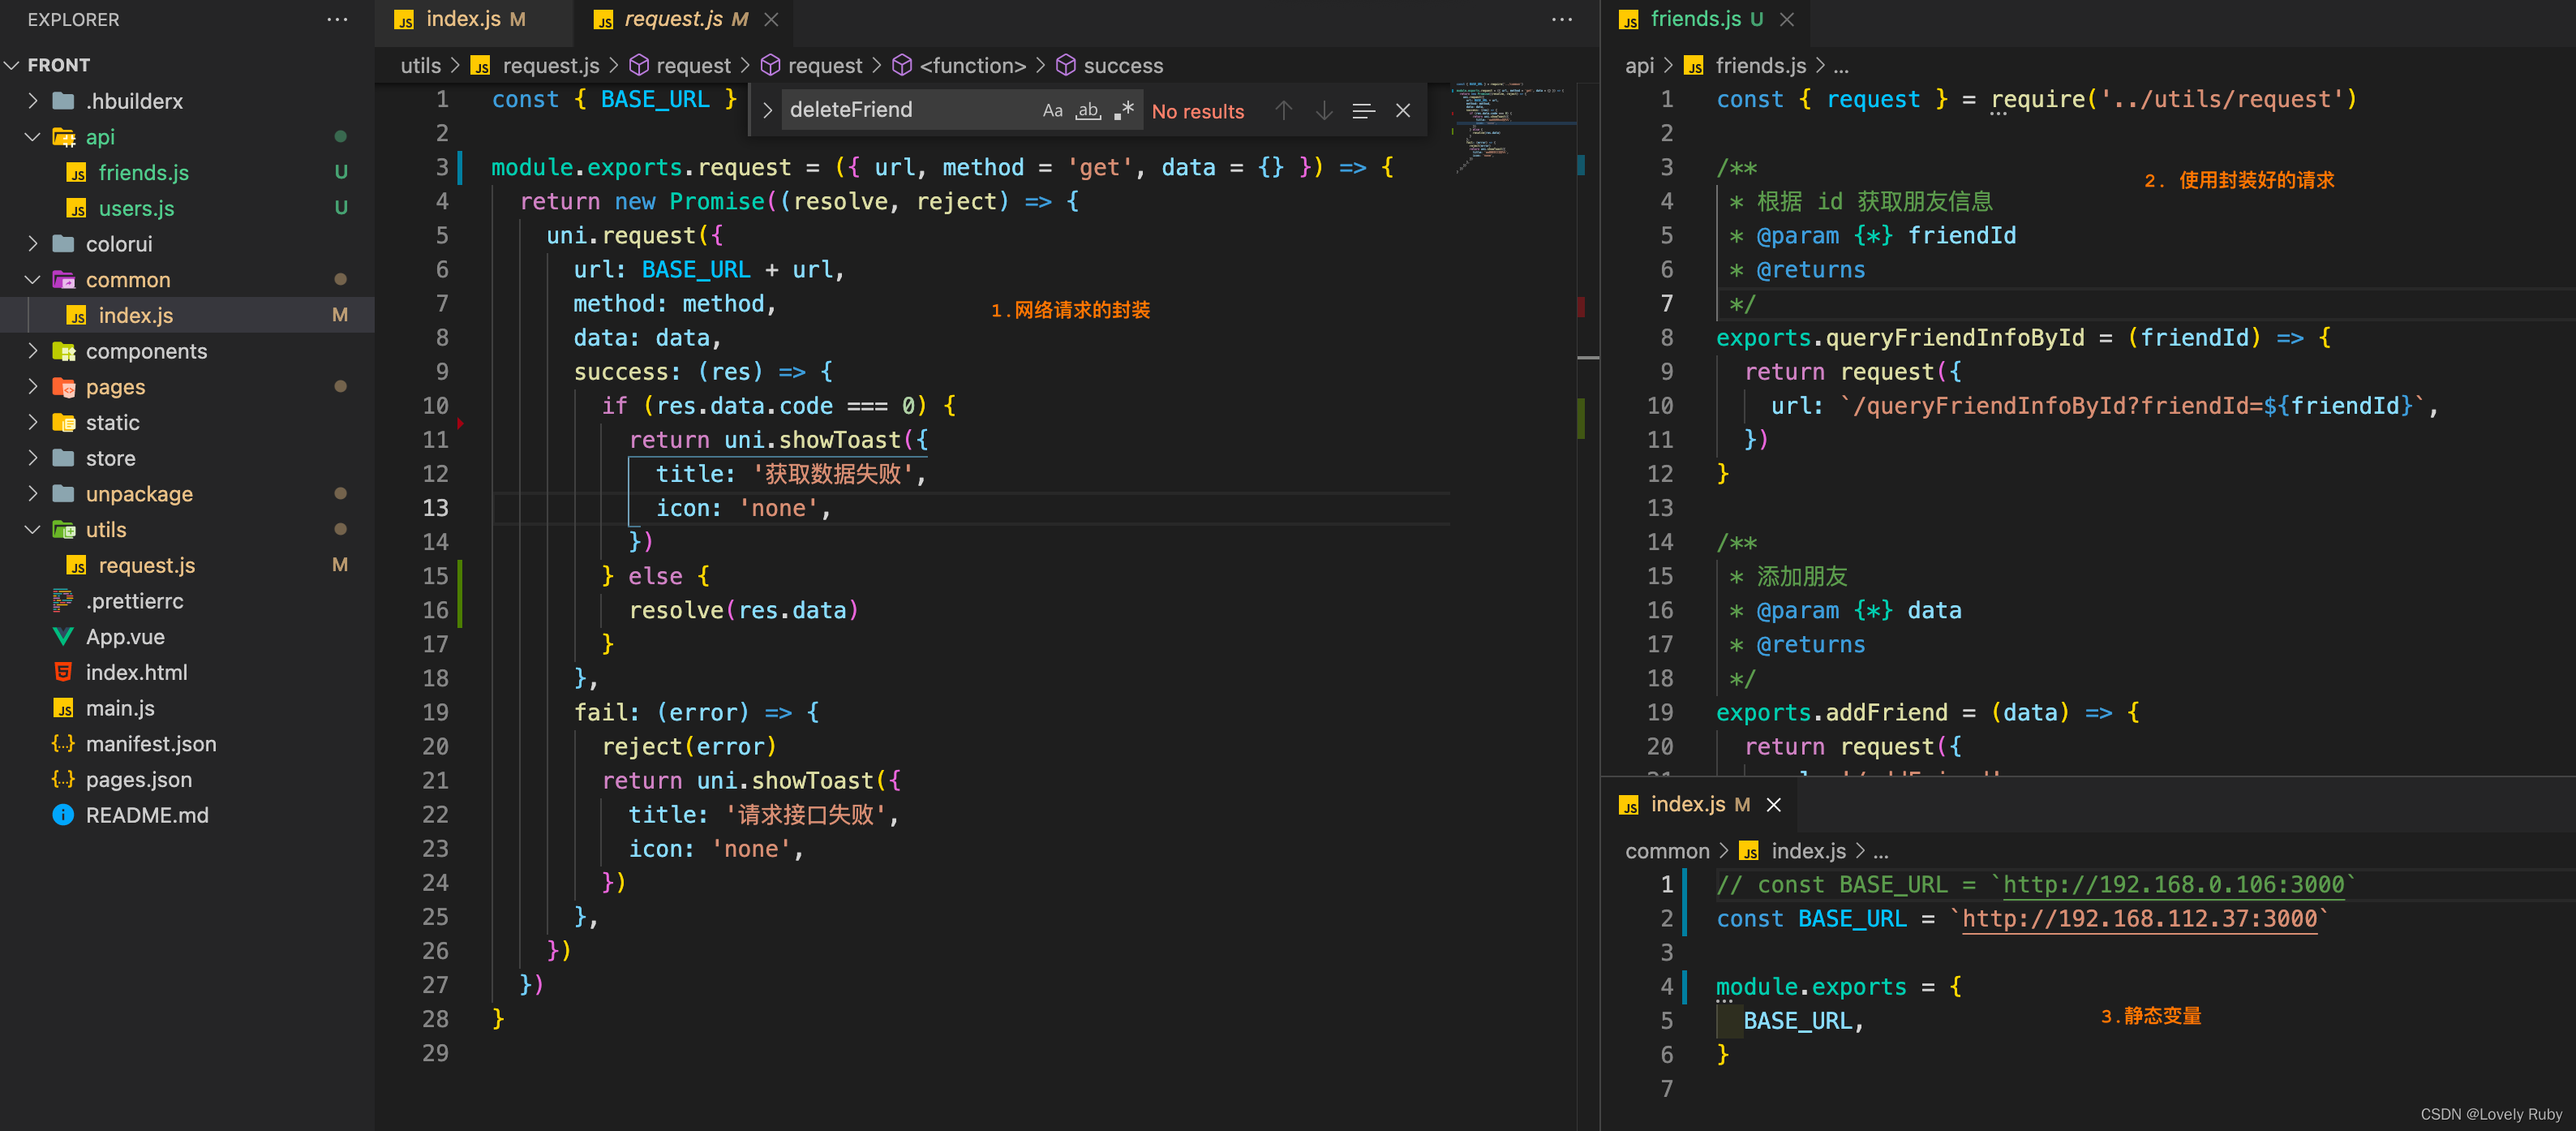The image size is (2576, 1131).
Task: Go to the next match in find
Action: [x=1323, y=111]
